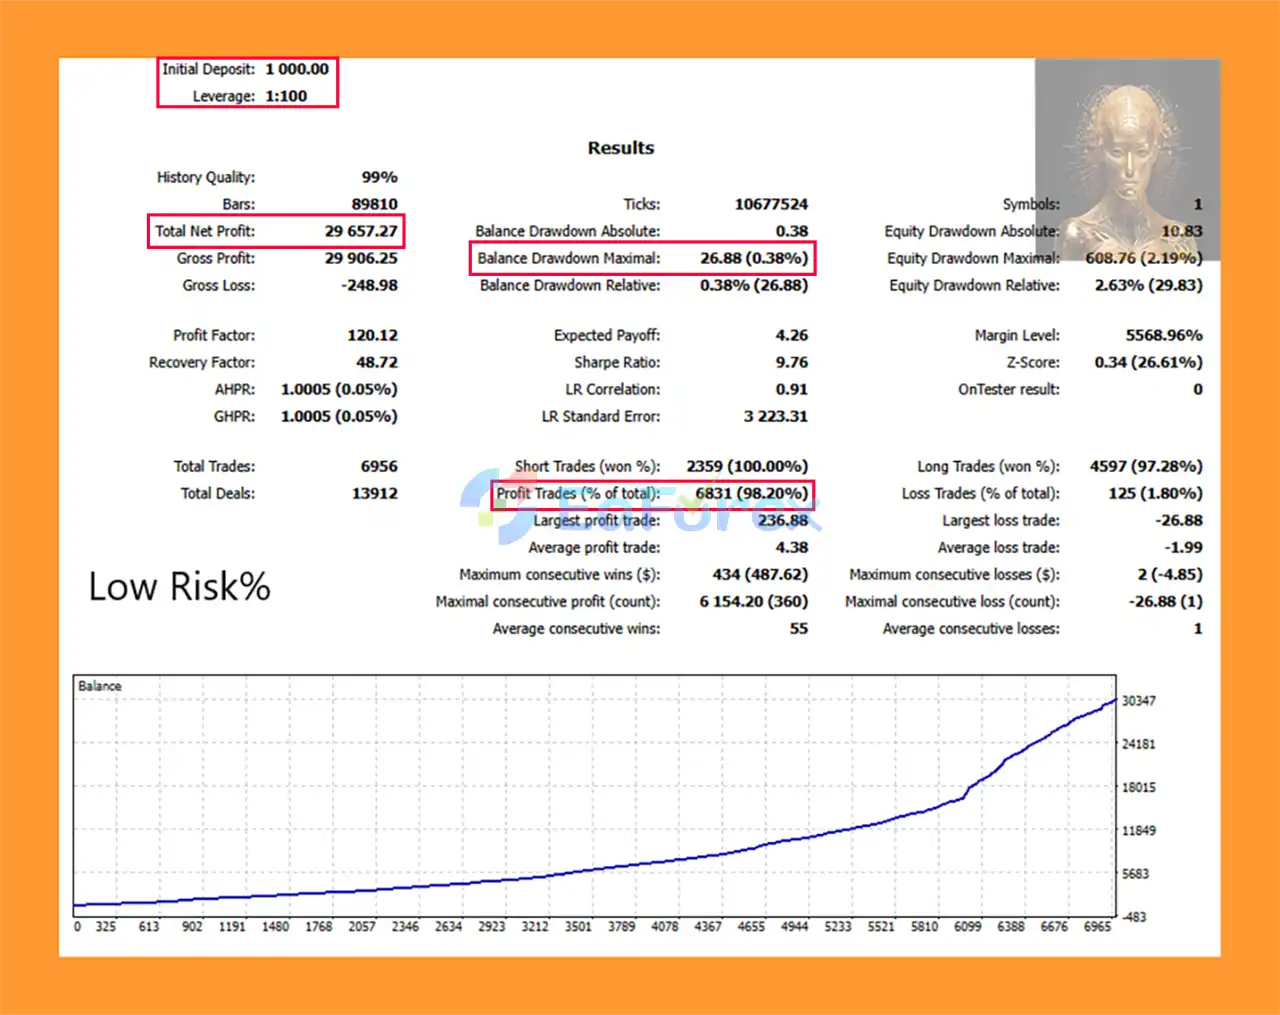Click the 3501 mark on chart x-axis
This screenshot has width=1280, height=1015.
[x=578, y=927]
